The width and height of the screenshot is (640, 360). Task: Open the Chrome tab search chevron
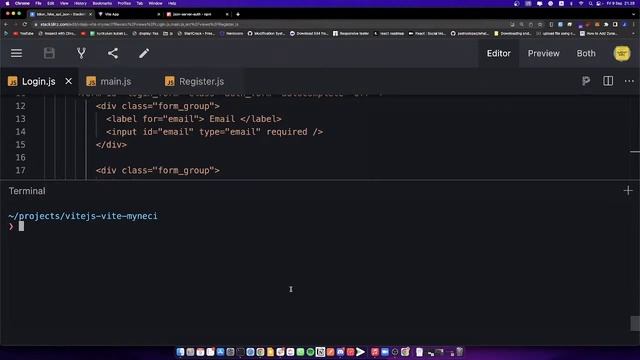634,14
